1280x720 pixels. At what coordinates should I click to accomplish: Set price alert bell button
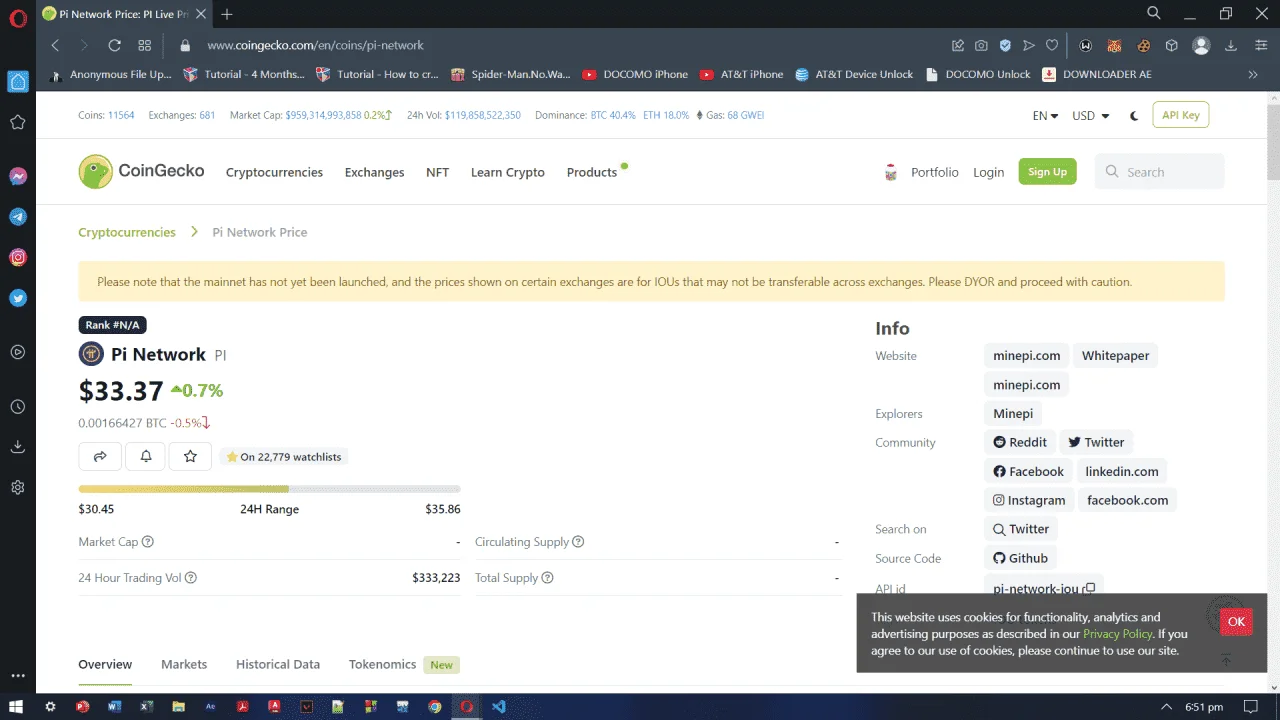point(145,456)
